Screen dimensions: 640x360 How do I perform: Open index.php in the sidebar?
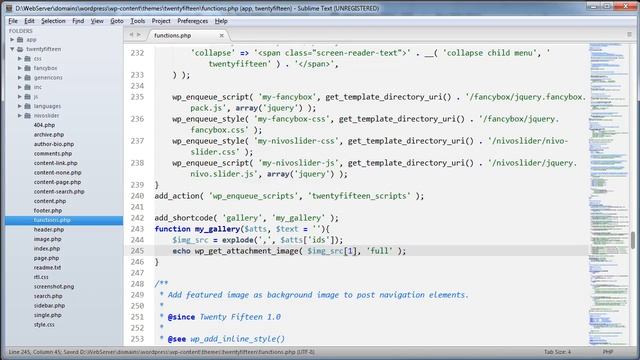pos(47,249)
